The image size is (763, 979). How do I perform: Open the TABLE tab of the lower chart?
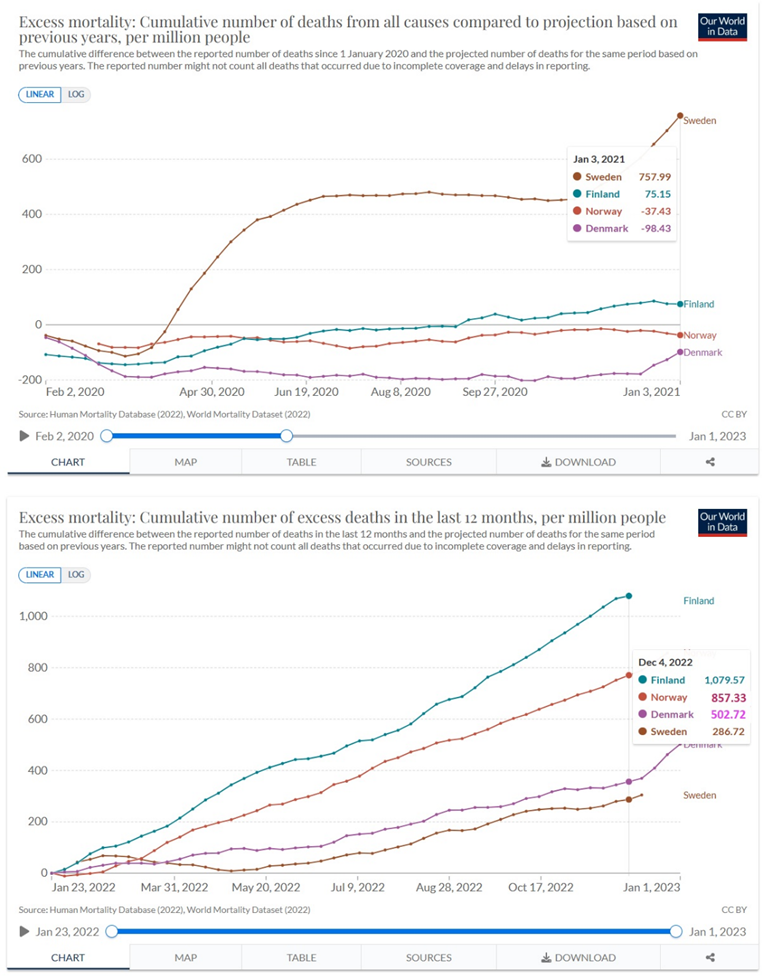point(302,958)
